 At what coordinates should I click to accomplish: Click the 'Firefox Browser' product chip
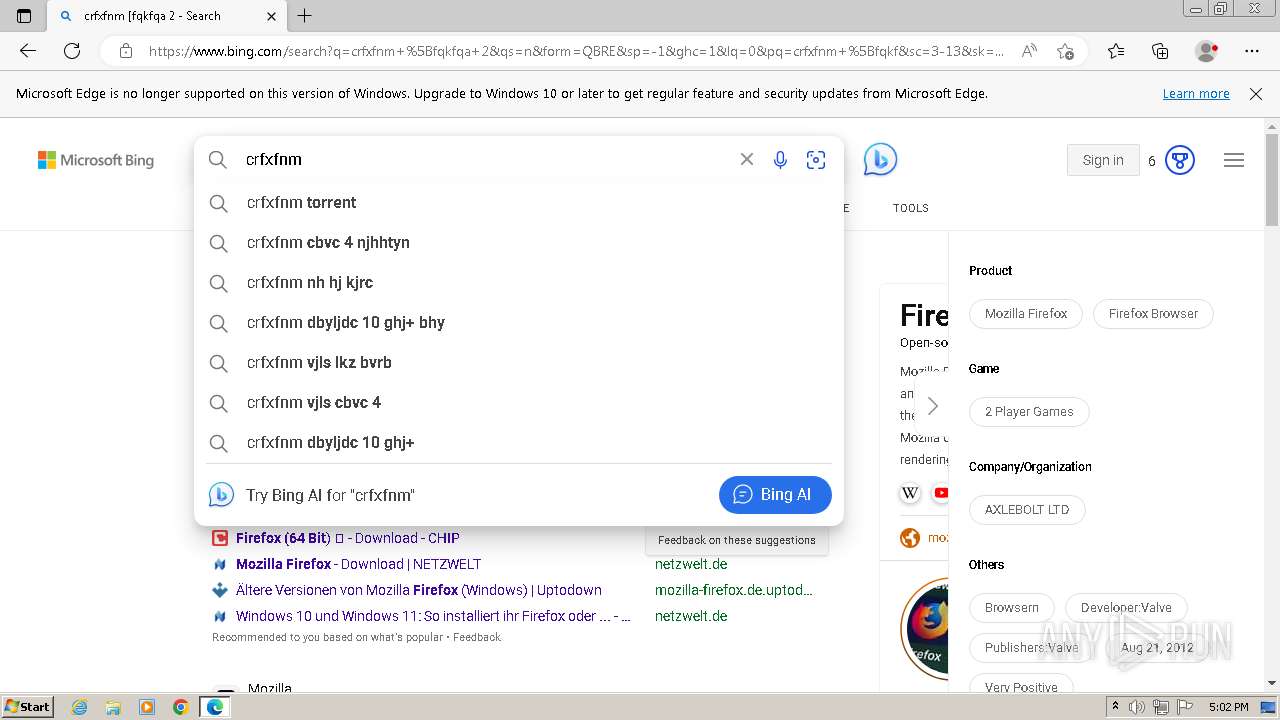(1153, 314)
